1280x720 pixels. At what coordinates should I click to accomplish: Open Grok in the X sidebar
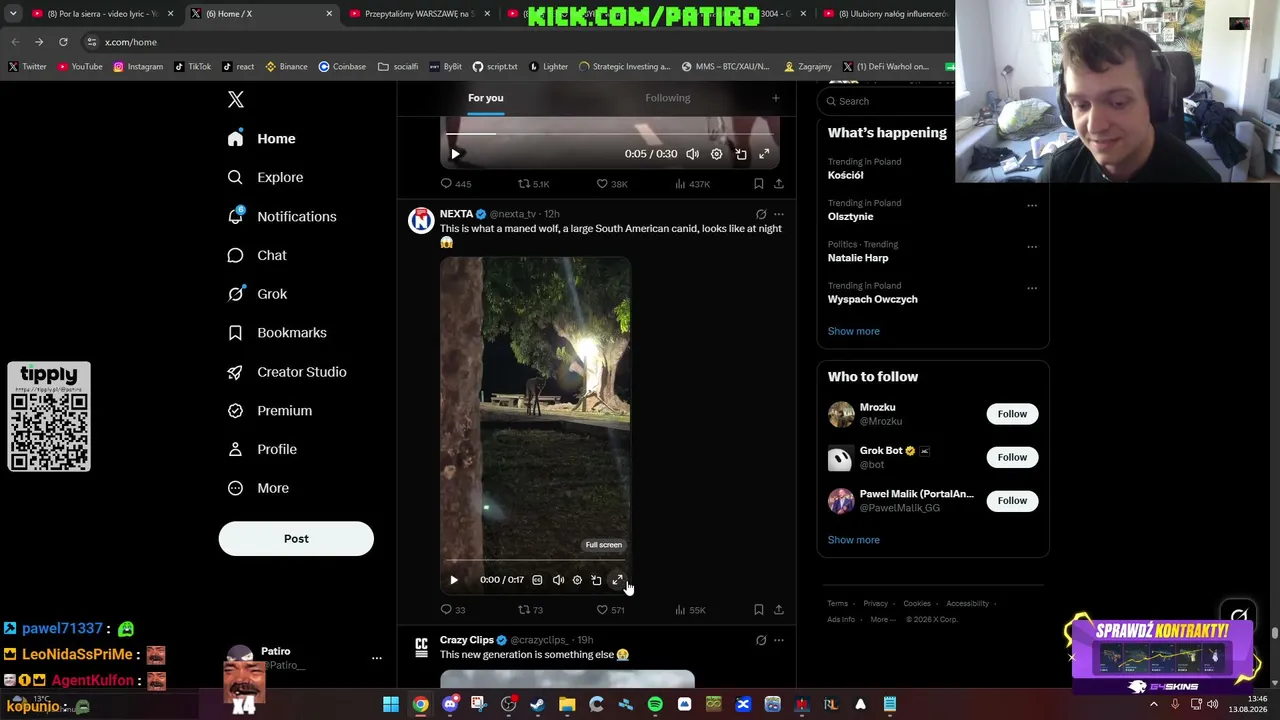(257, 294)
